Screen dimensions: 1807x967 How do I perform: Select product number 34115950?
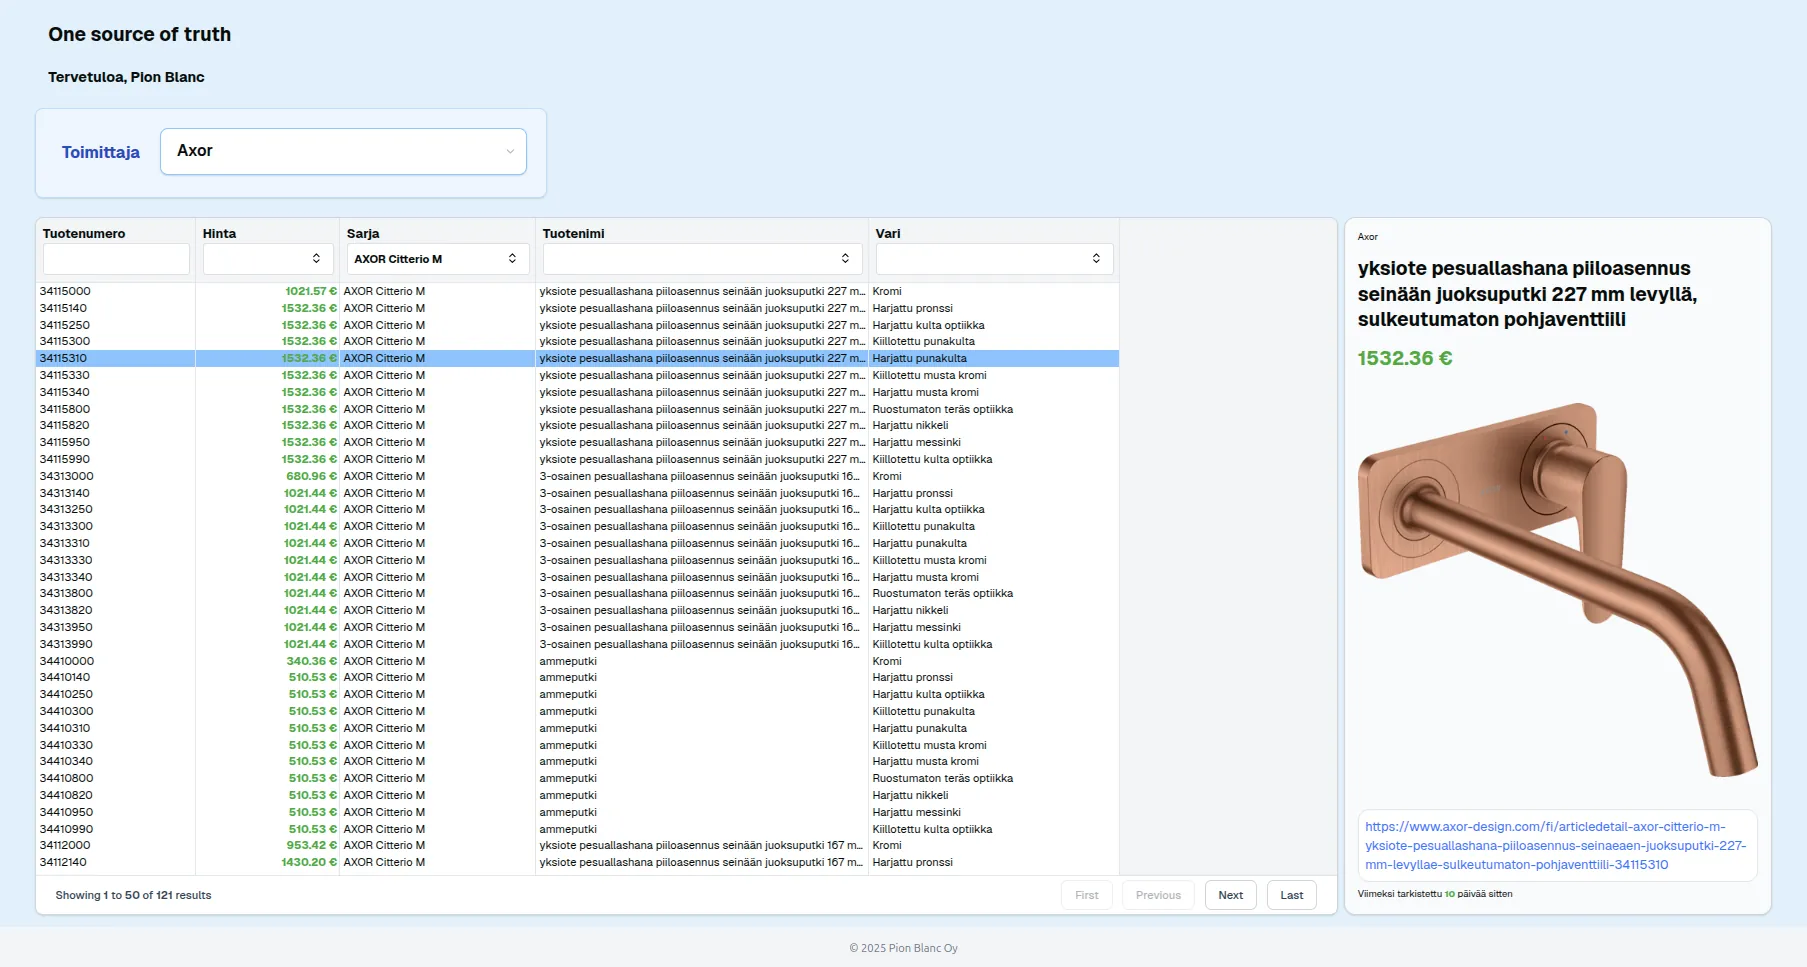coord(65,443)
